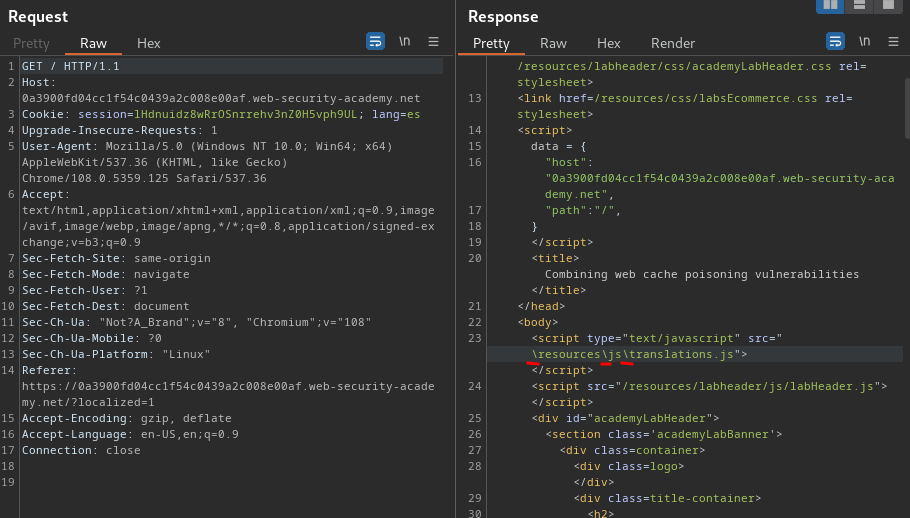This screenshot has height=518, width=910.
Task: Click the 'Upgrade-Insecure-Requests: 1' header
Action: 120,131
